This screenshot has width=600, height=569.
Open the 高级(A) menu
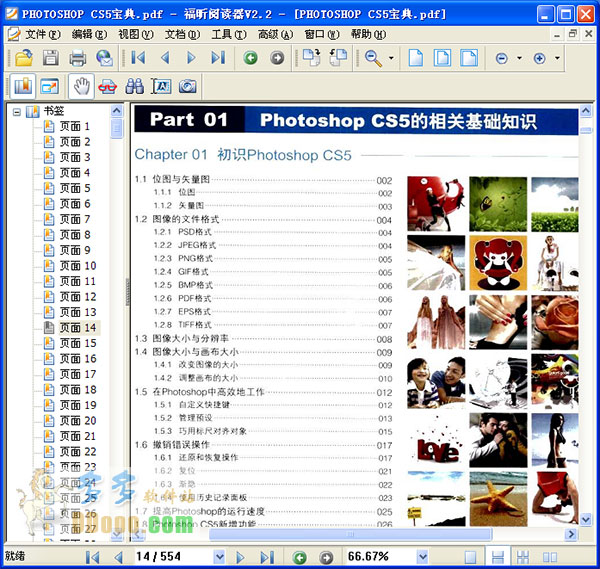pyautogui.click(x=275, y=34)
